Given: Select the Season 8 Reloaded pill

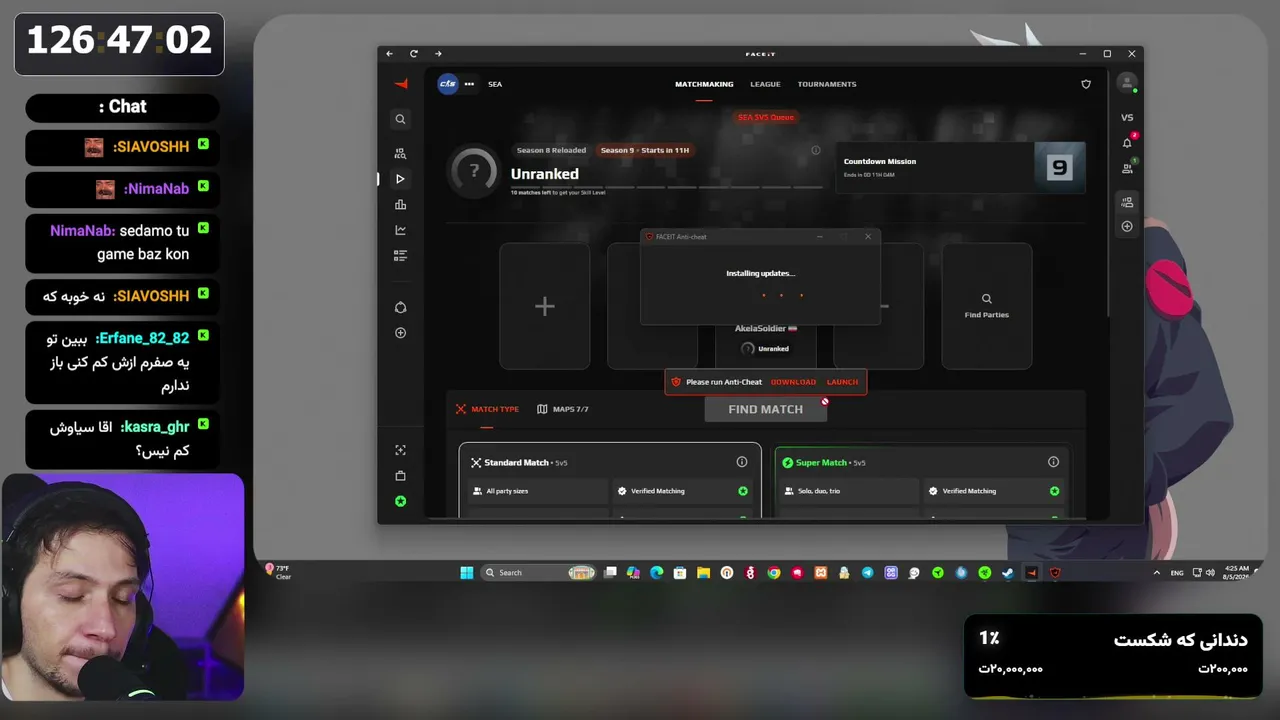Looking at the screenshot, I should pos(551,150).
